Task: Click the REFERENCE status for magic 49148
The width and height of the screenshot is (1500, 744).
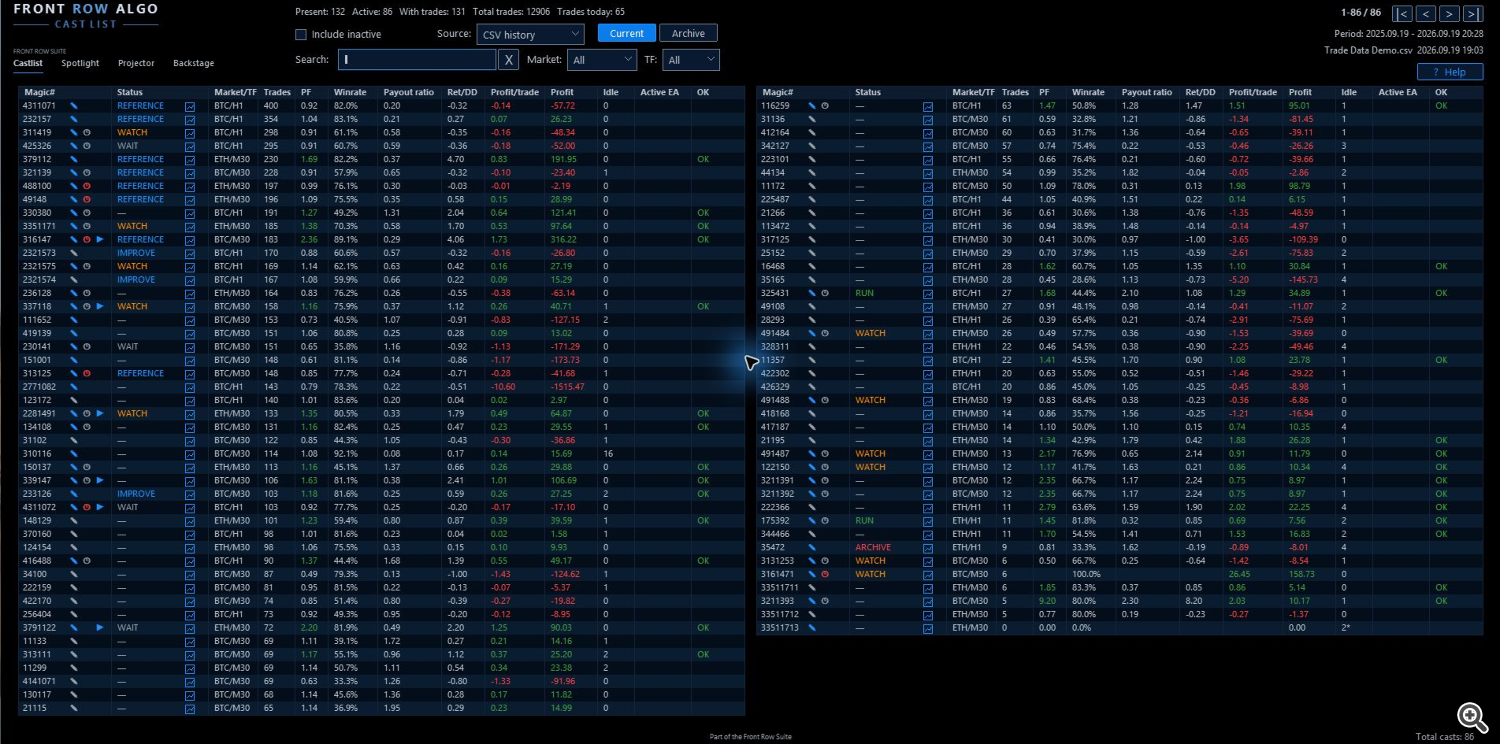Action: [140, 199]
